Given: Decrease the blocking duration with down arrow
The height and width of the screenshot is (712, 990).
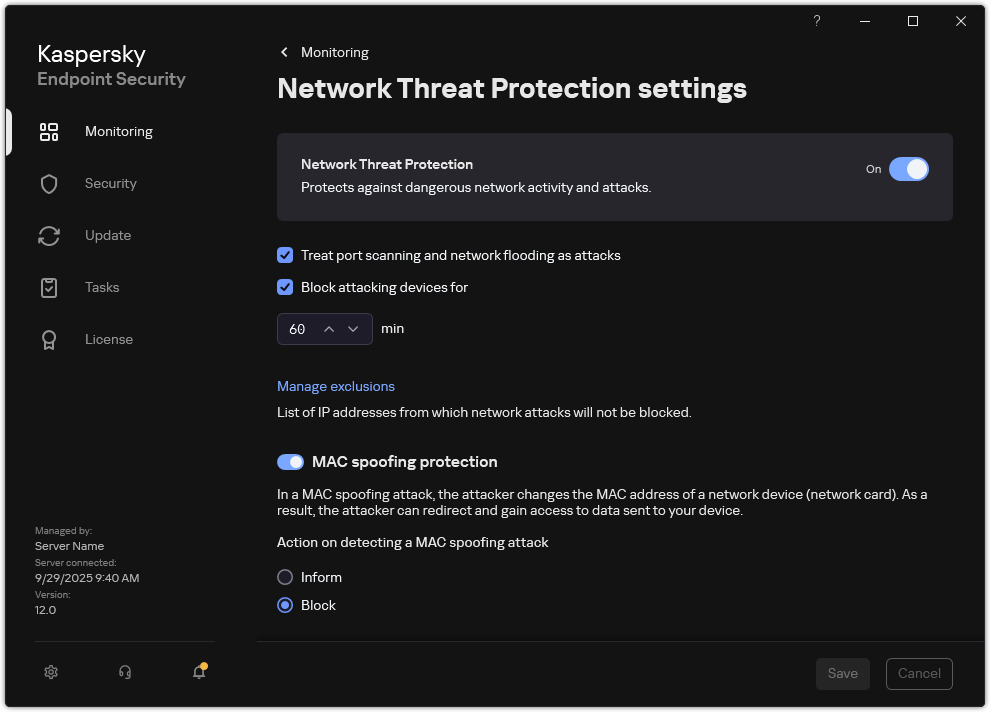Looking at the screenshot, I should pyautogui.click(x=353, y=328).
